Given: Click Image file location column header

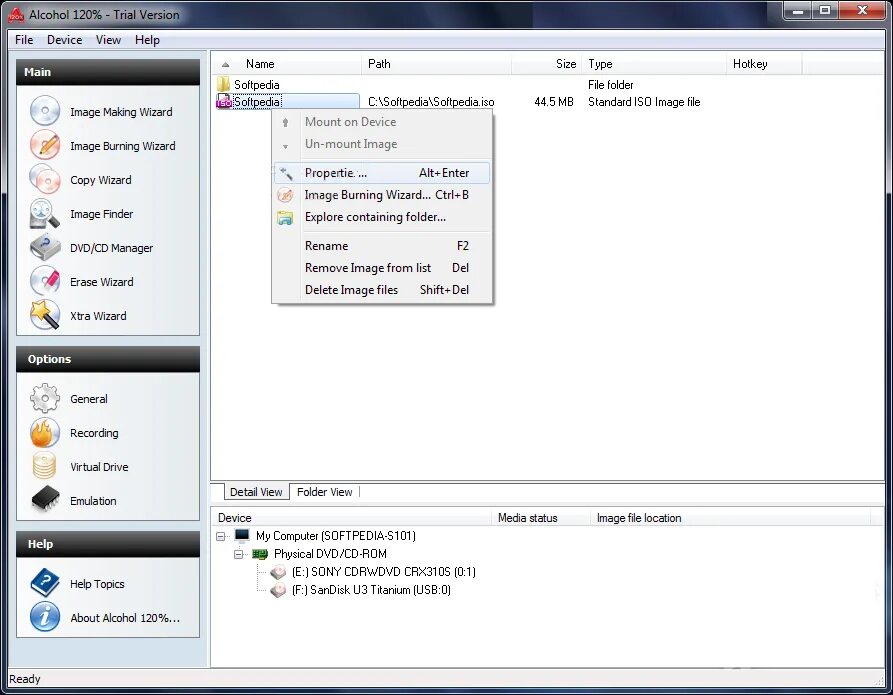Looking at the screenshot, I should point(730,518).
